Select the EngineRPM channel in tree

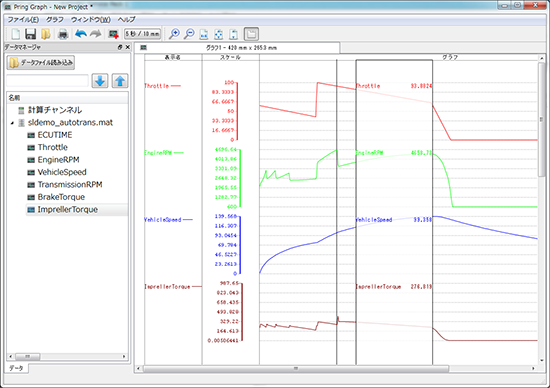58,160
